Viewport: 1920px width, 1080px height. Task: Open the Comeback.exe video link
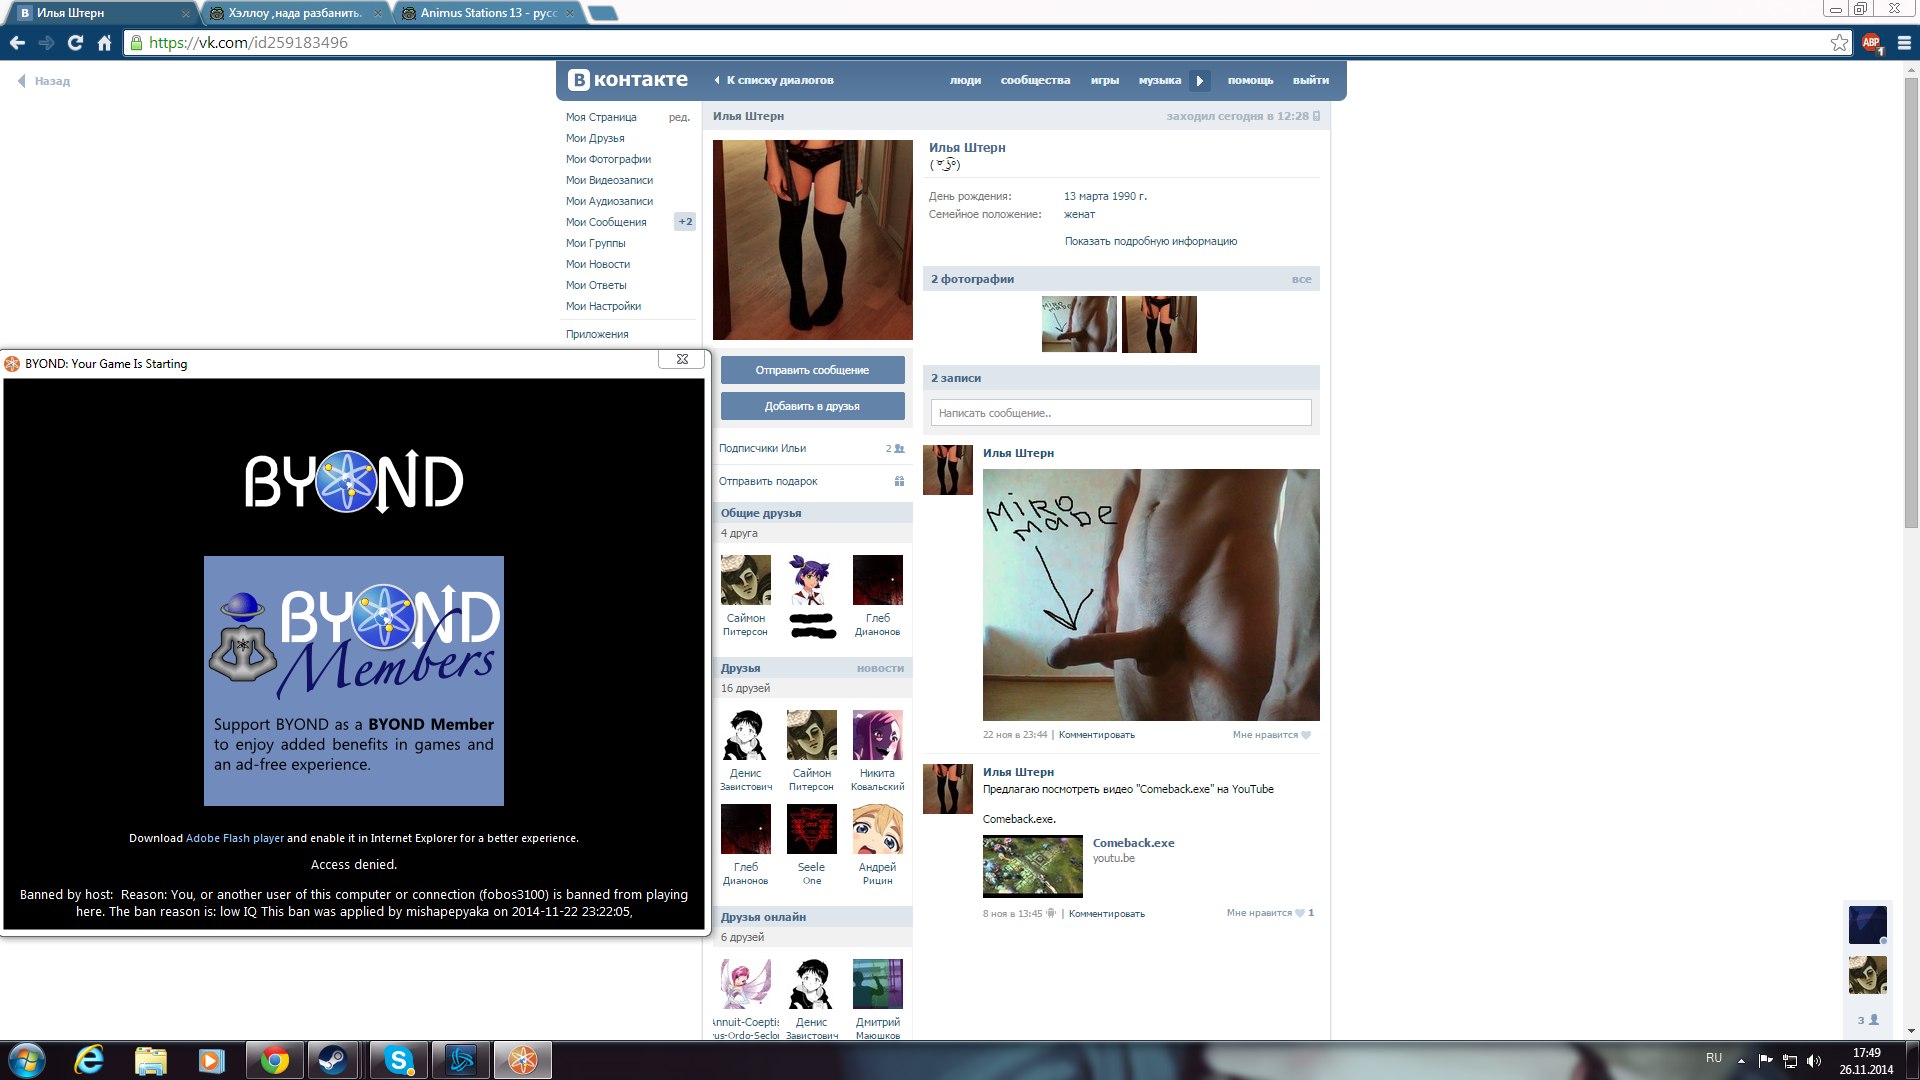[1133, 843]
